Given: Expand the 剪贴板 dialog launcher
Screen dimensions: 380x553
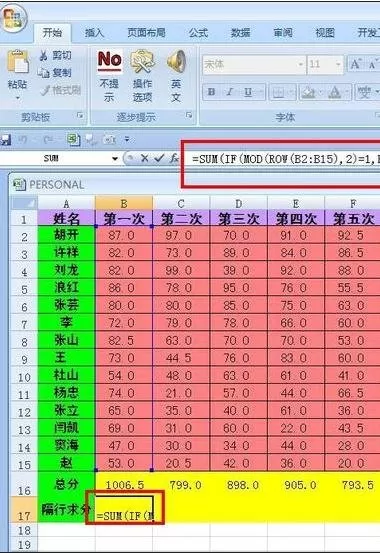Looking at the screenshot, I should [81, 115].
